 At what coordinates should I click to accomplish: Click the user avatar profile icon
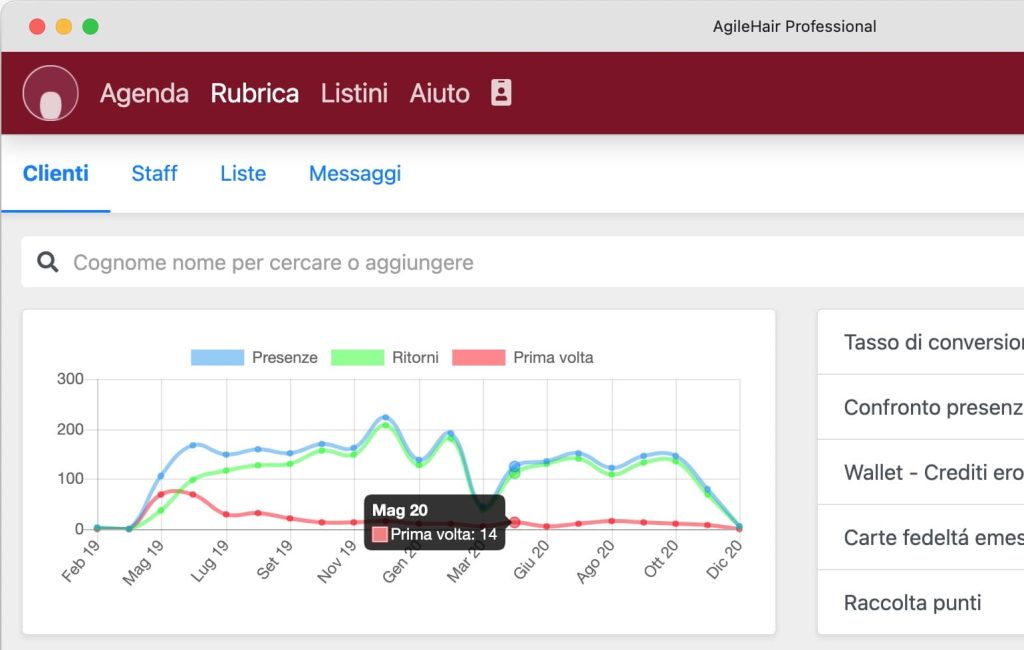(x=50, y=93)
